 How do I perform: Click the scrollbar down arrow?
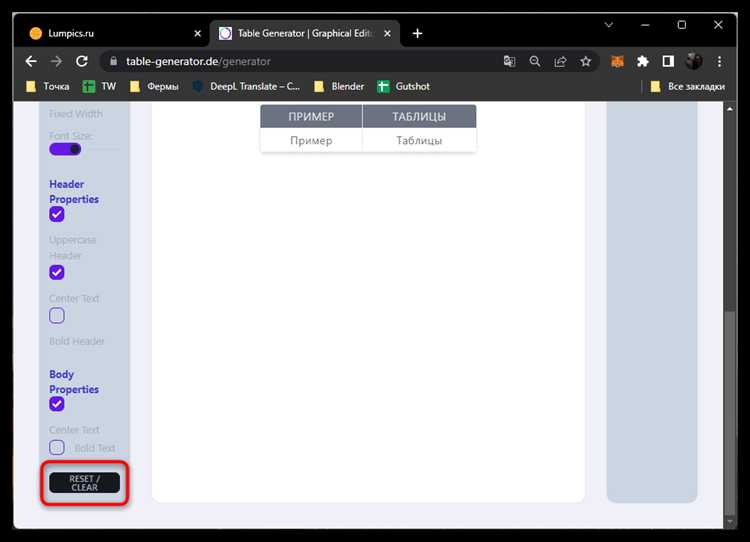coord(729,521)
